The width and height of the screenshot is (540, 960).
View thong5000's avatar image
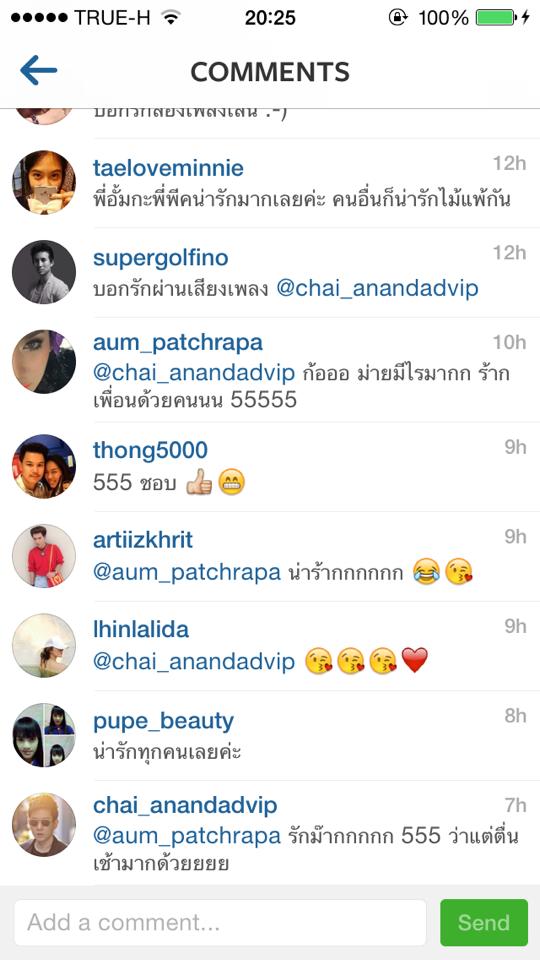pos(44,467)
